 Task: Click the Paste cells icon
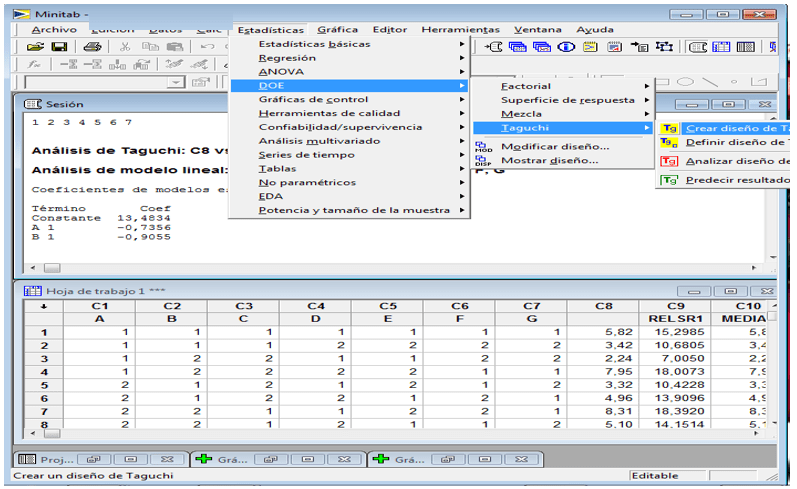(x=174, y=47)
